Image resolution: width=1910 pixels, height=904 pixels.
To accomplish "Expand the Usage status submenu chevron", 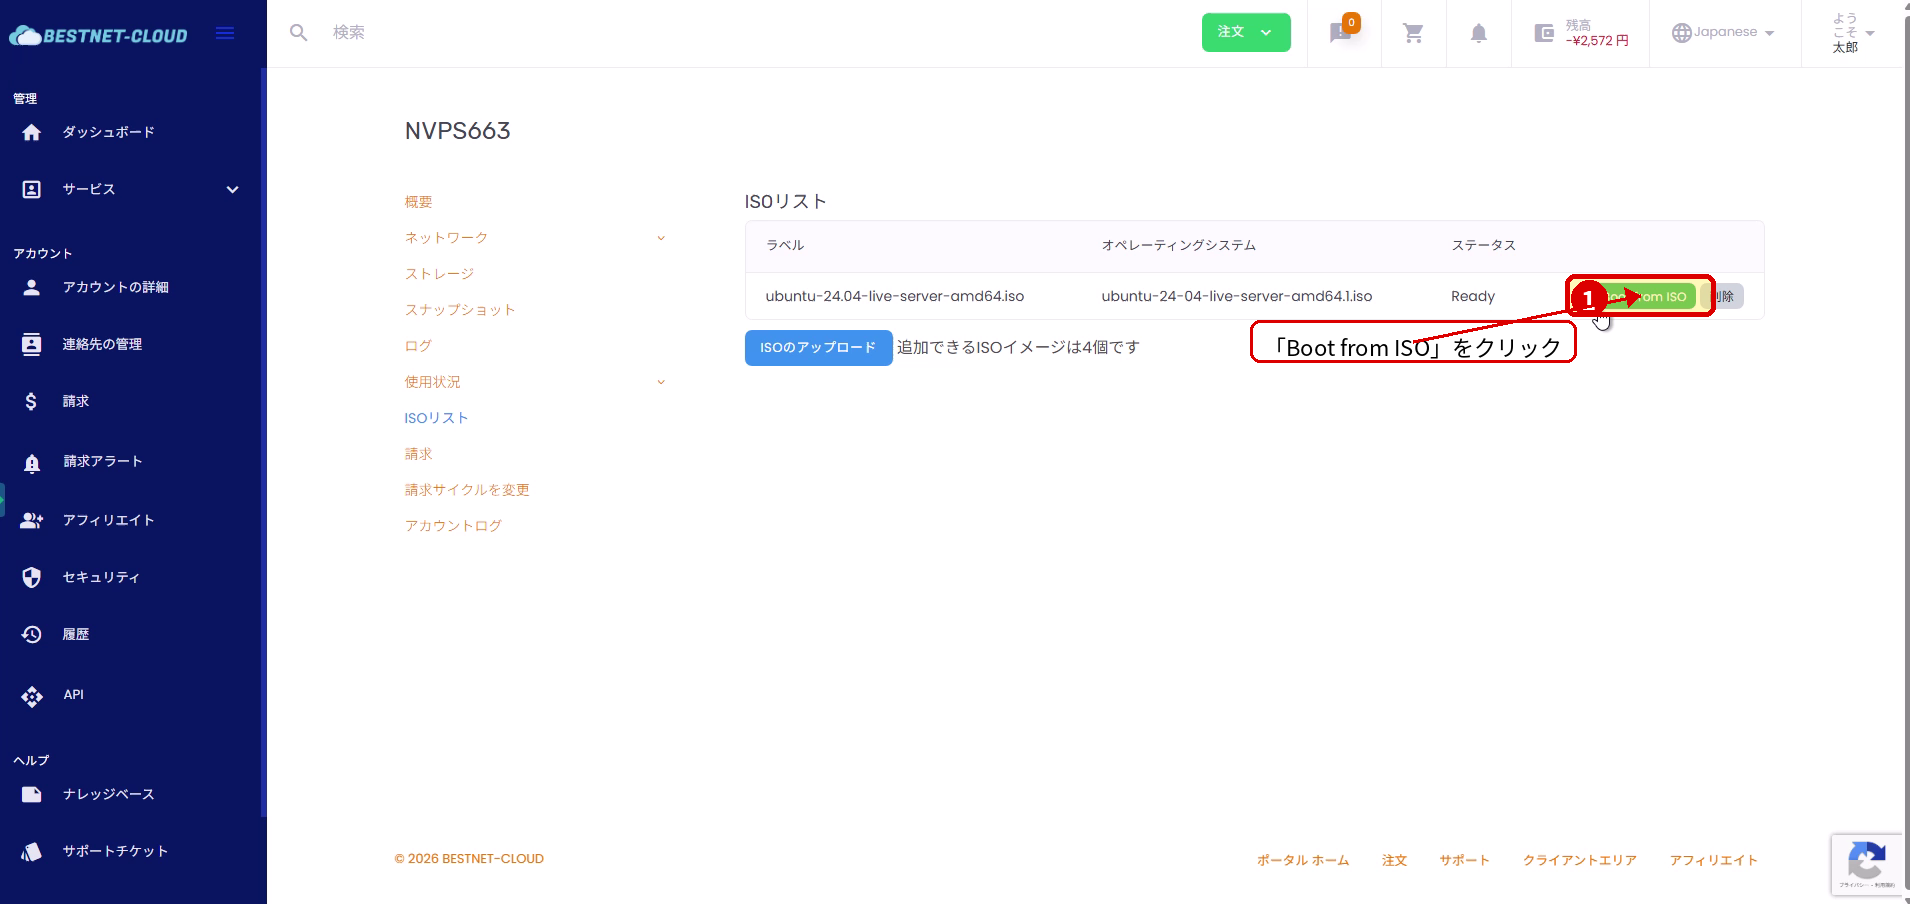I will click(x=660, y=382).
